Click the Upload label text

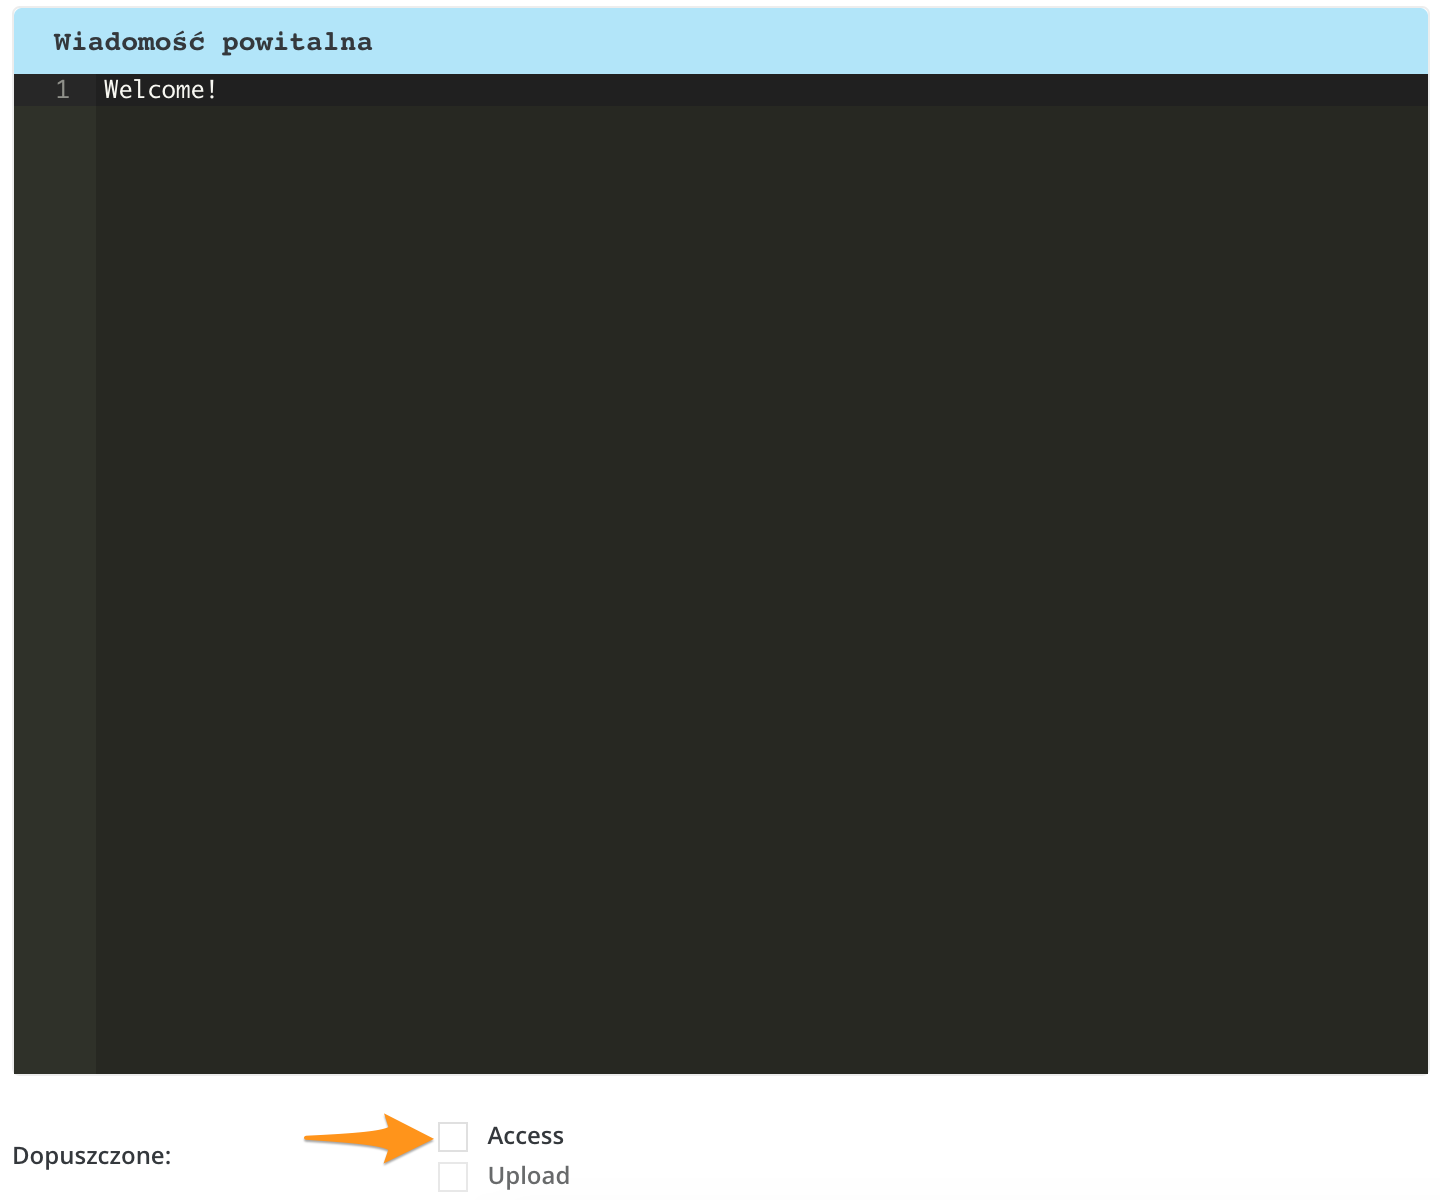(529, 1176)
